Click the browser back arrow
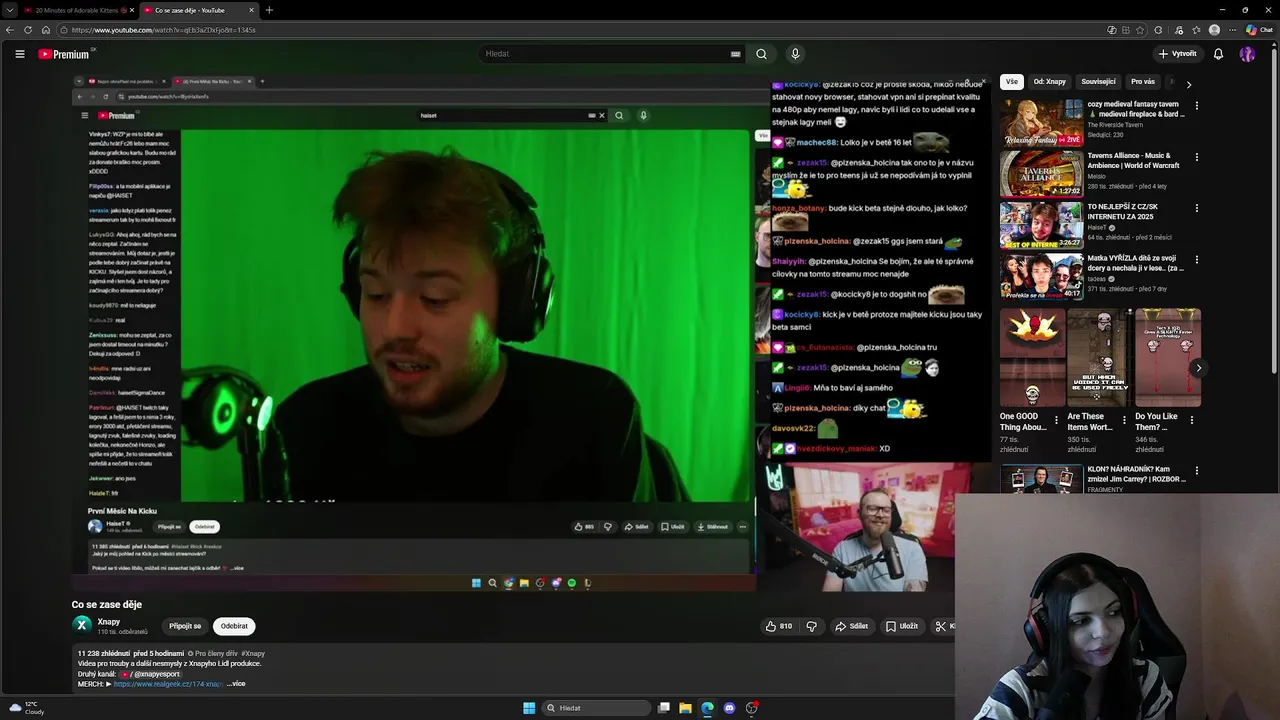1280x720 pixels. pyautogui.click(x=10, y=30)
